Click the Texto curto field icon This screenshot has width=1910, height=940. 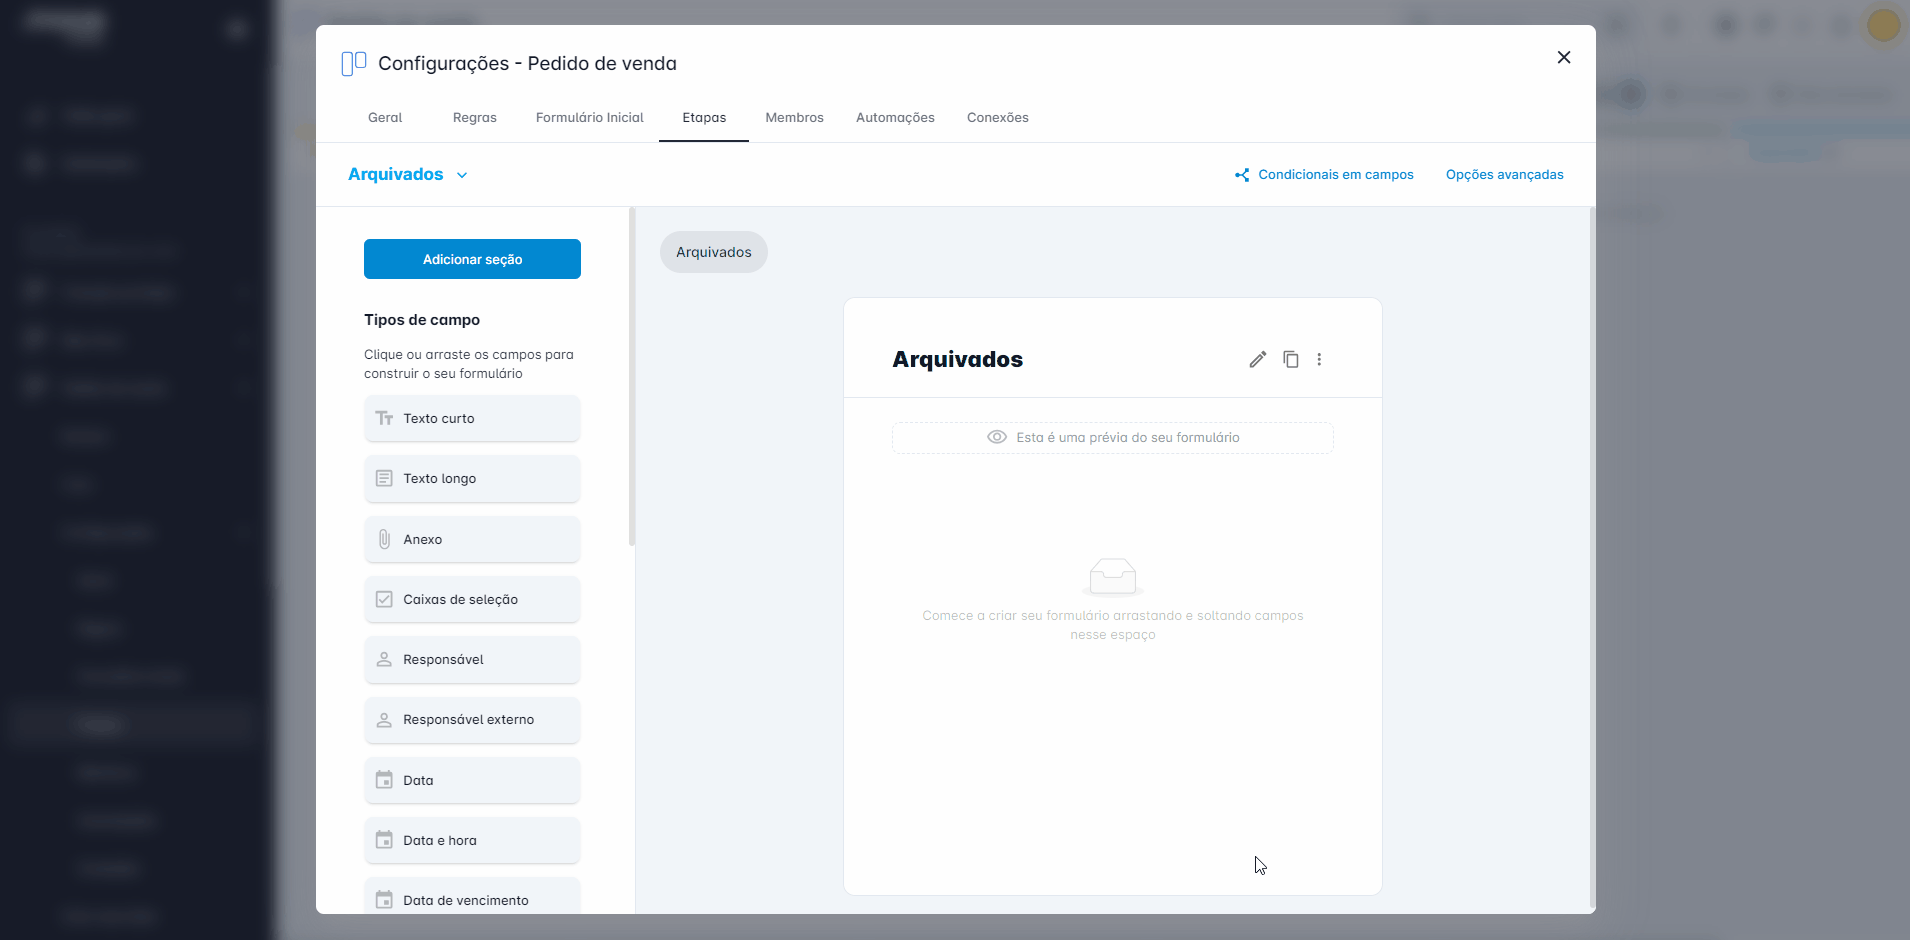[x=384, y=418]
